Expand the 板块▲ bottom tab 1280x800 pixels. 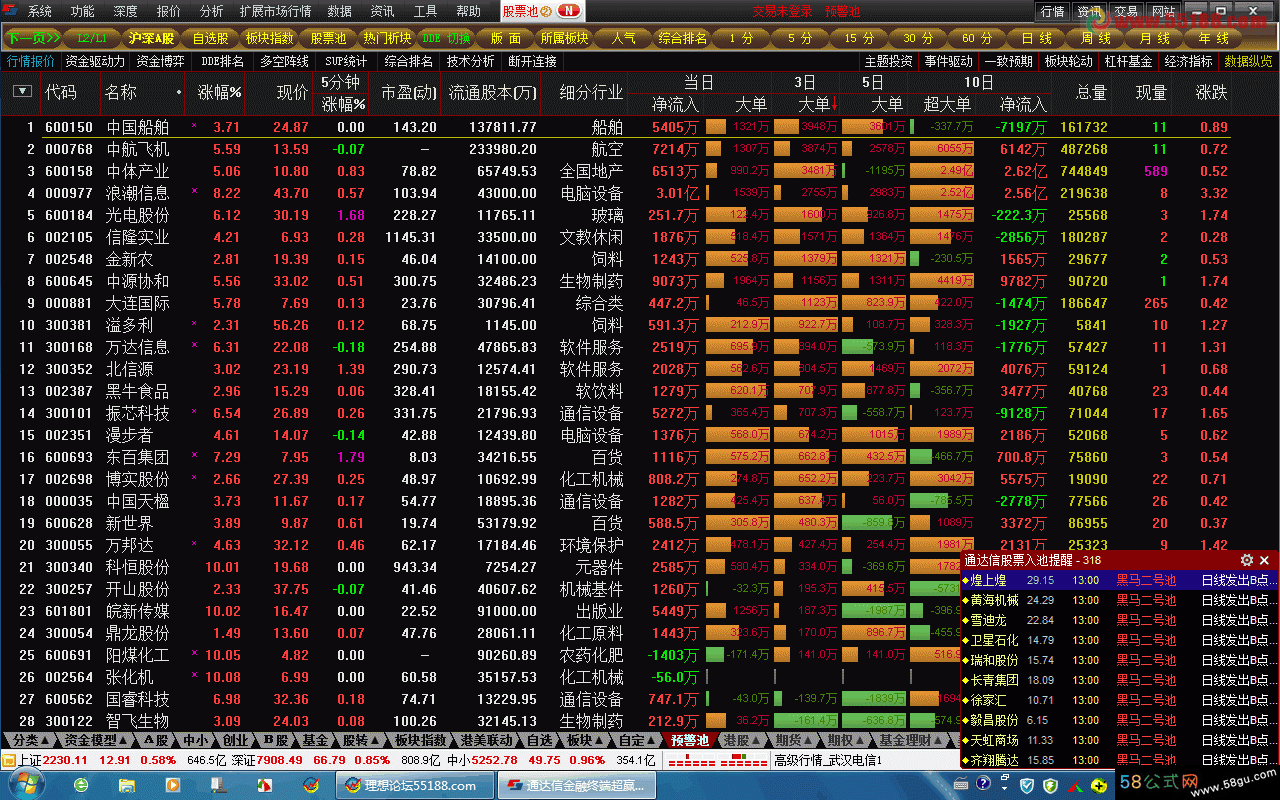(583, 740)
